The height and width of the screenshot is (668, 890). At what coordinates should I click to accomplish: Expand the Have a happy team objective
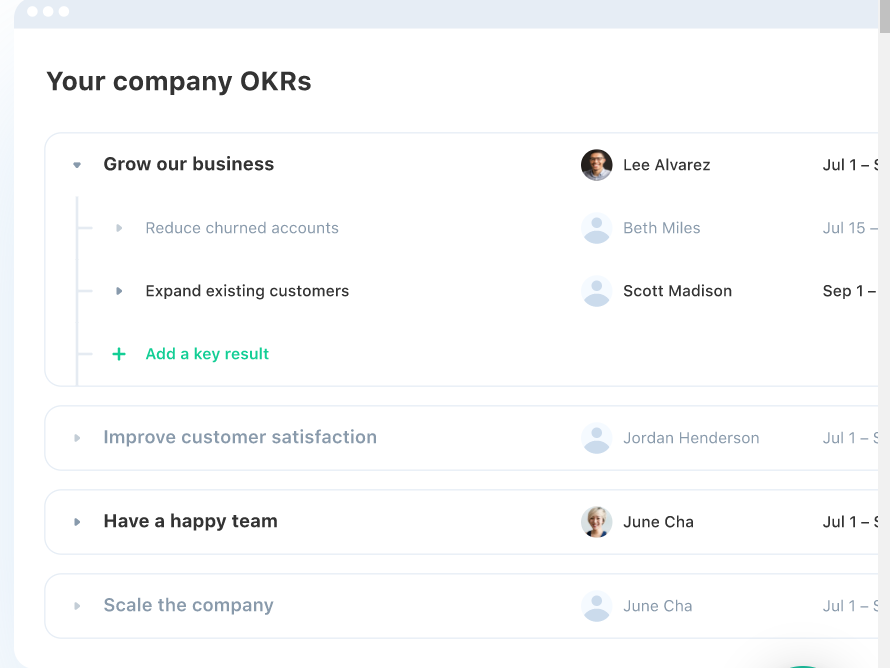pos(77,522)
